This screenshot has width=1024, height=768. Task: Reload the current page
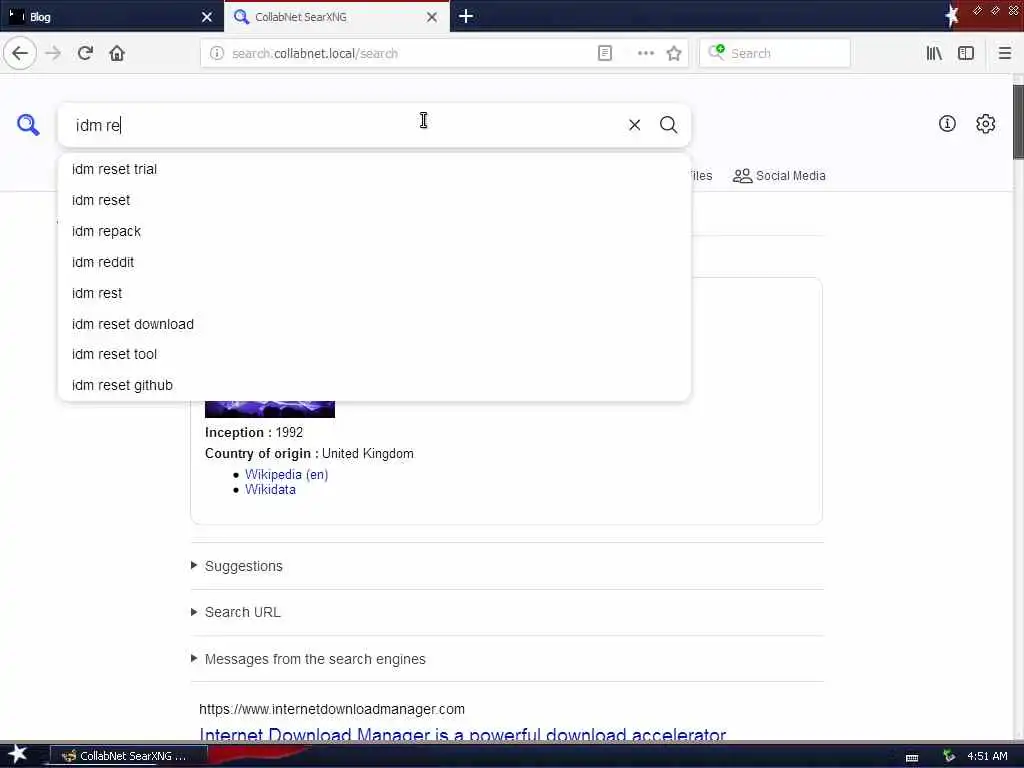click(85, 54)
